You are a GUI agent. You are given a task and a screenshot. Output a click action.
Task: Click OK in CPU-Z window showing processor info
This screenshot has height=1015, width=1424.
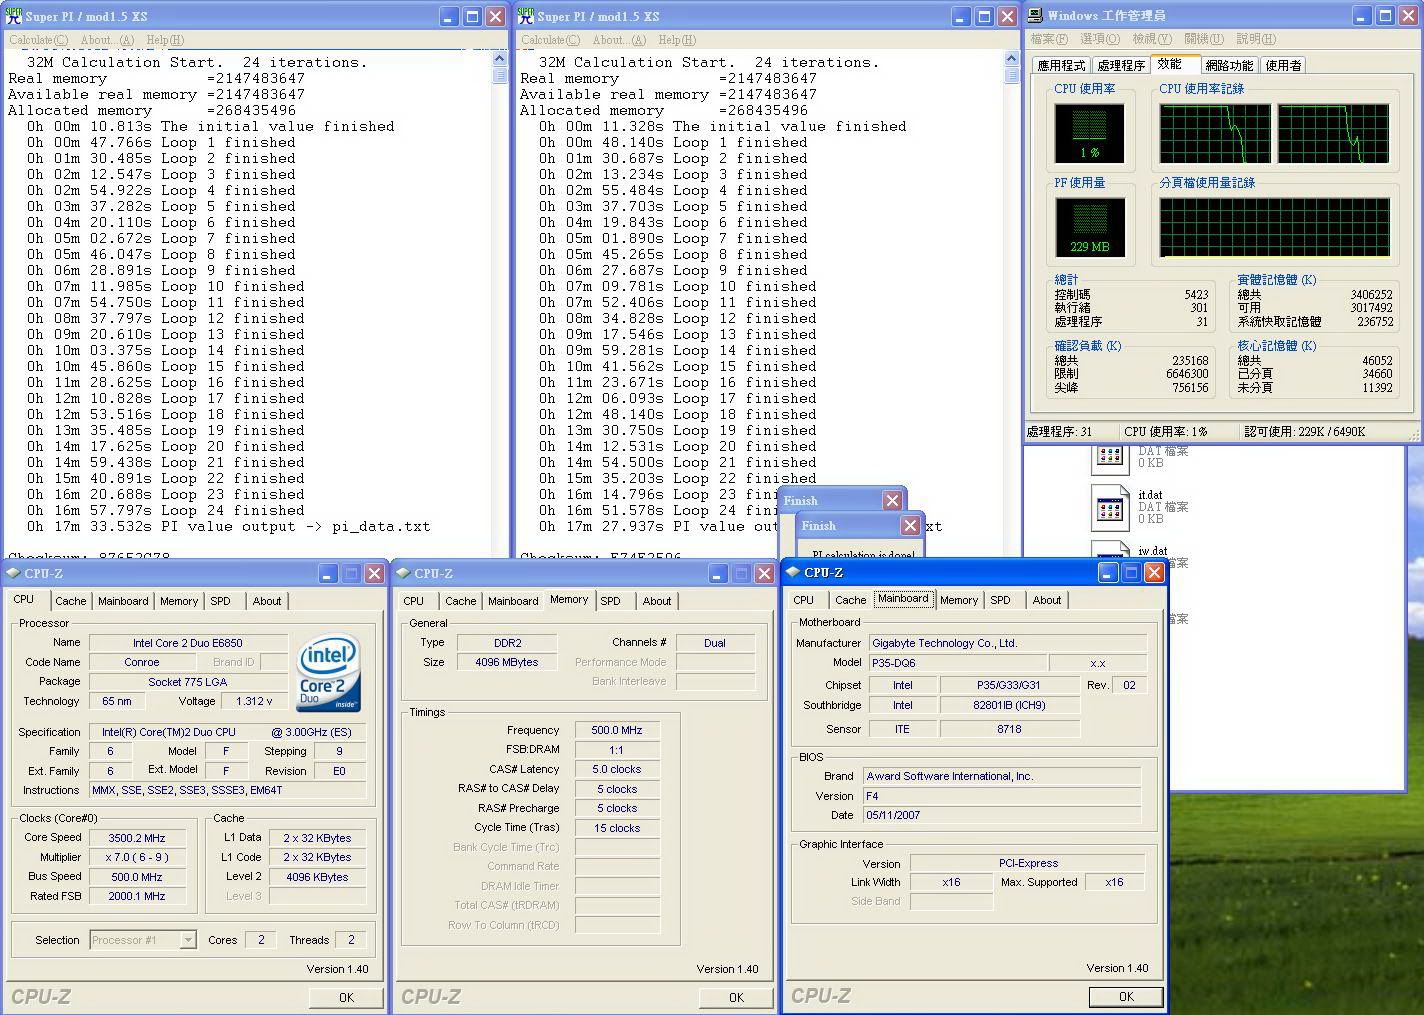(x=346, y=997)
